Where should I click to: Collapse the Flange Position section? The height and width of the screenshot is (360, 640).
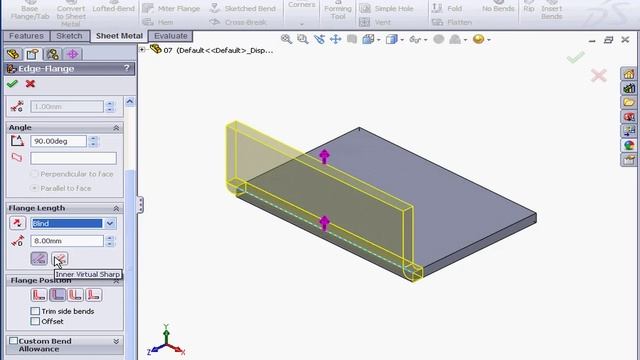116,281
